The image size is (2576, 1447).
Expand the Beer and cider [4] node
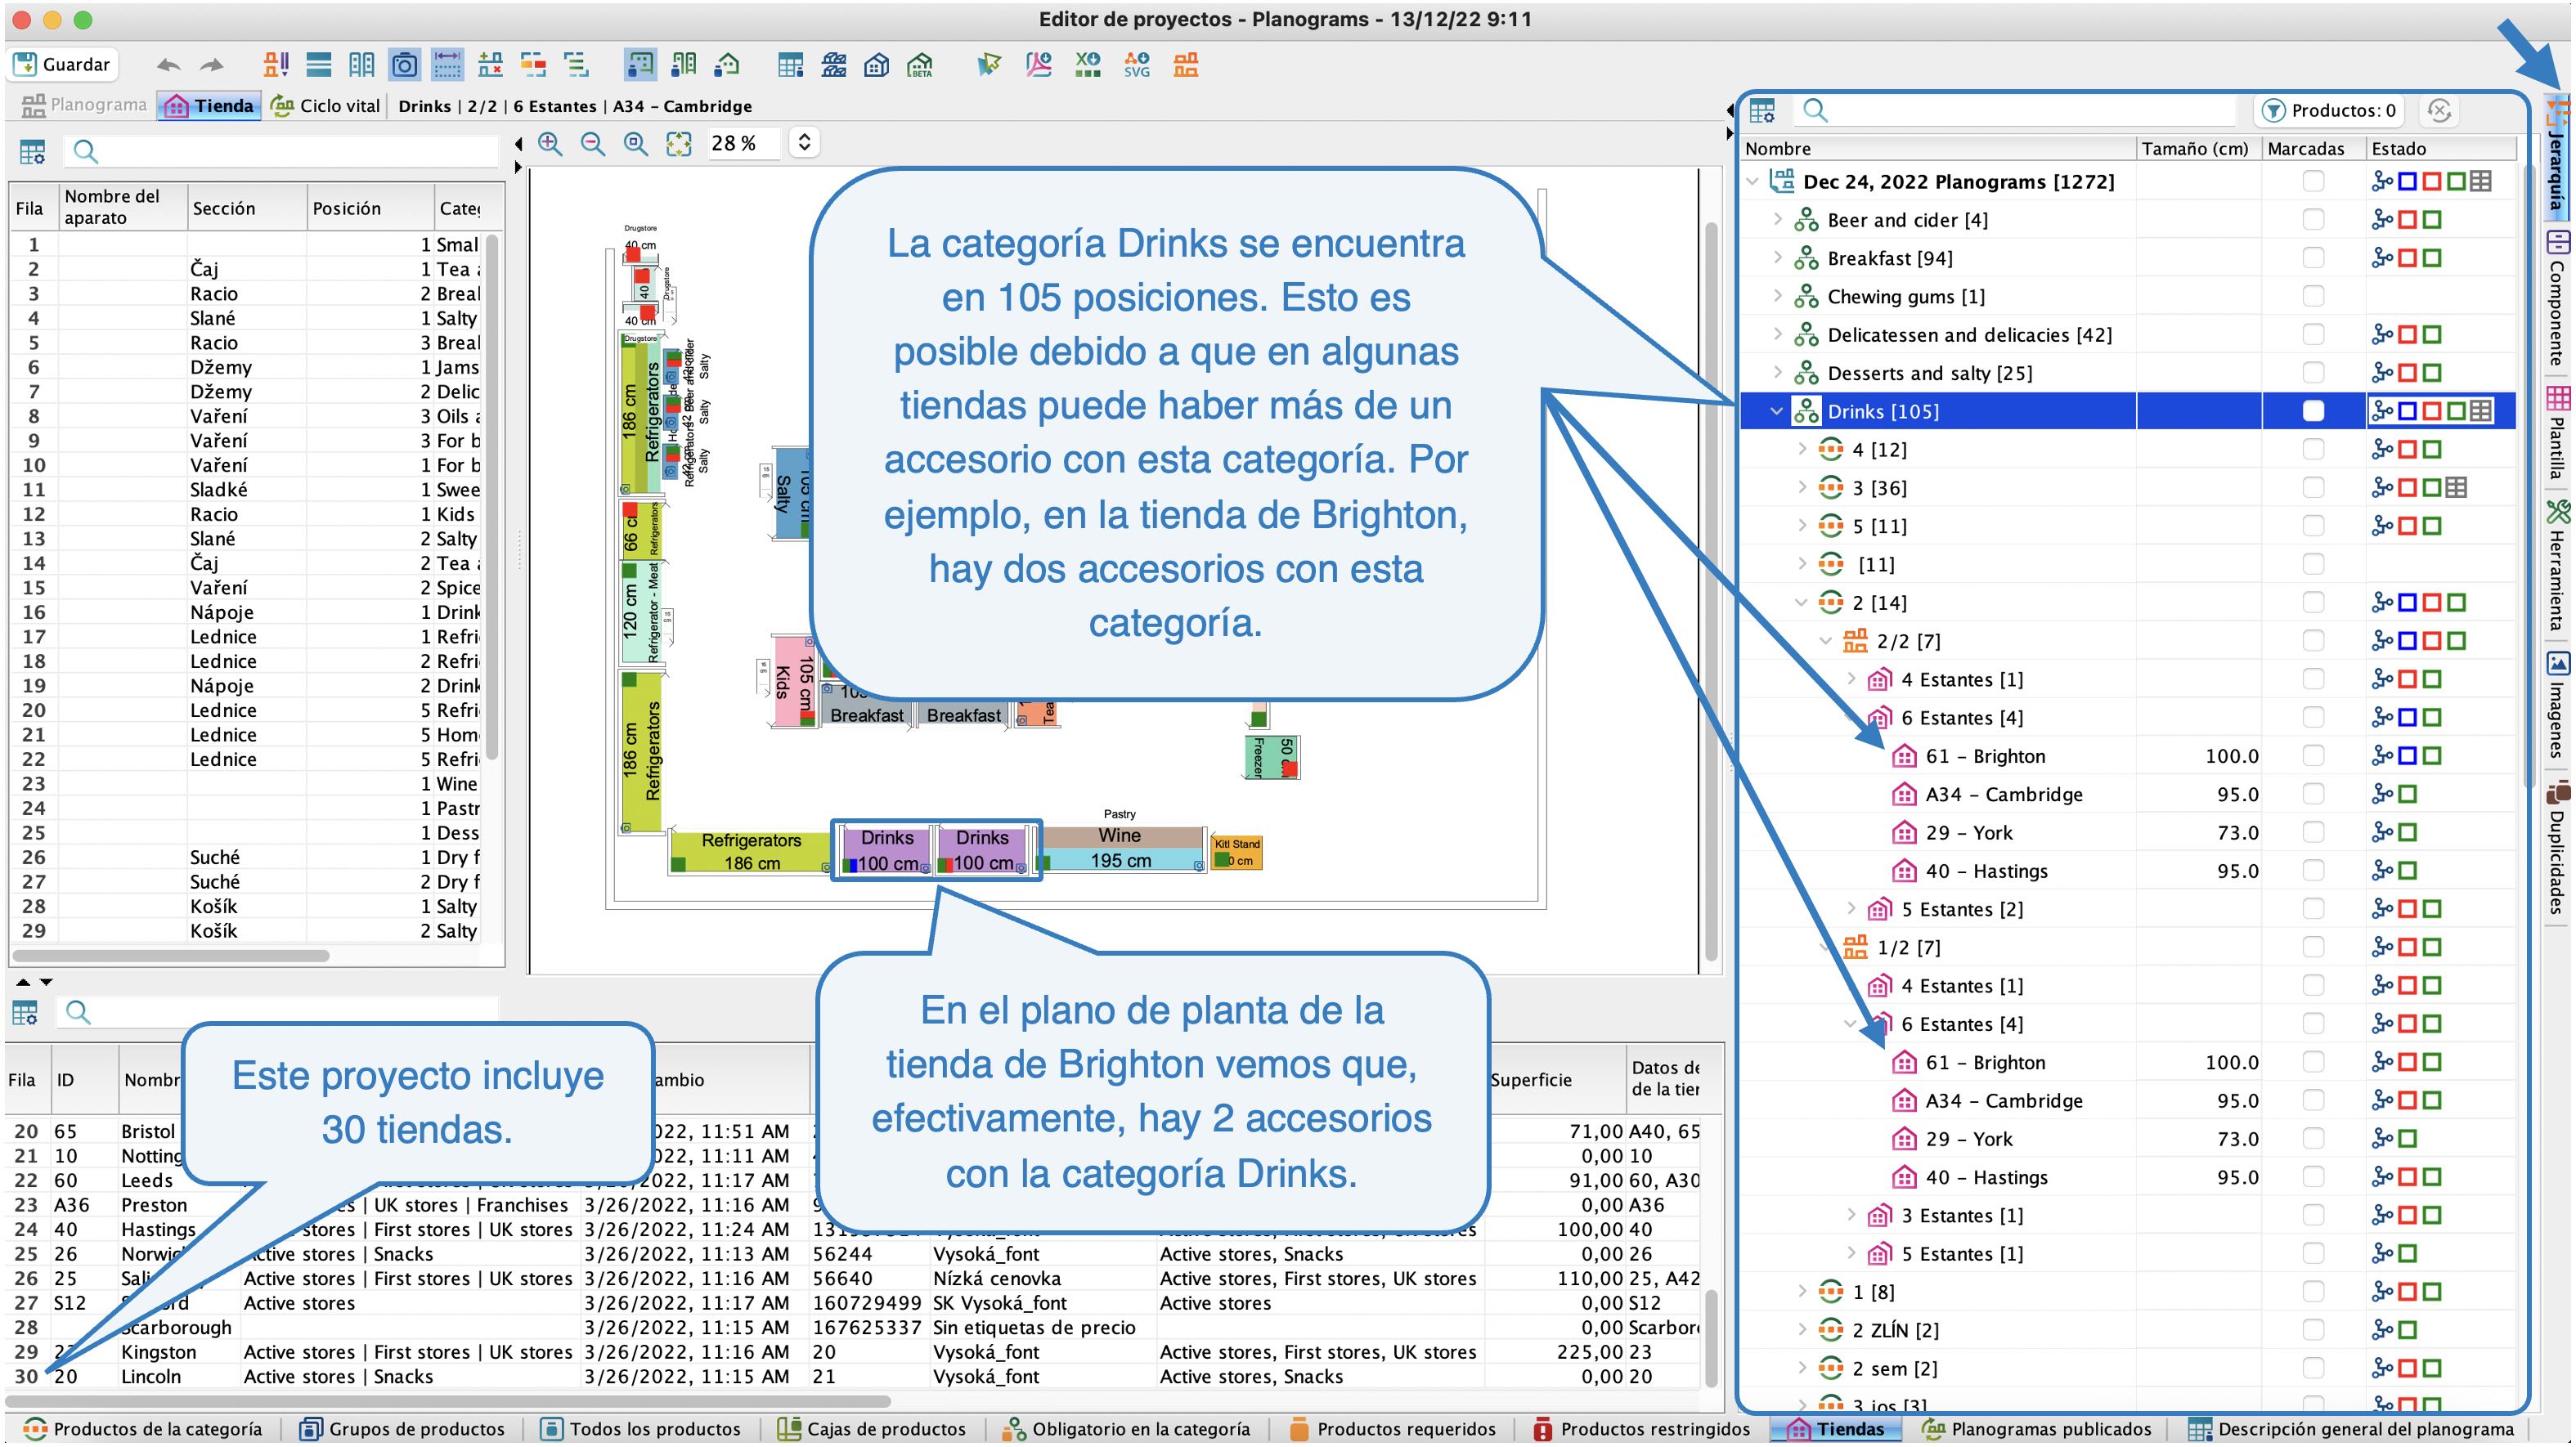(1777, 219)
